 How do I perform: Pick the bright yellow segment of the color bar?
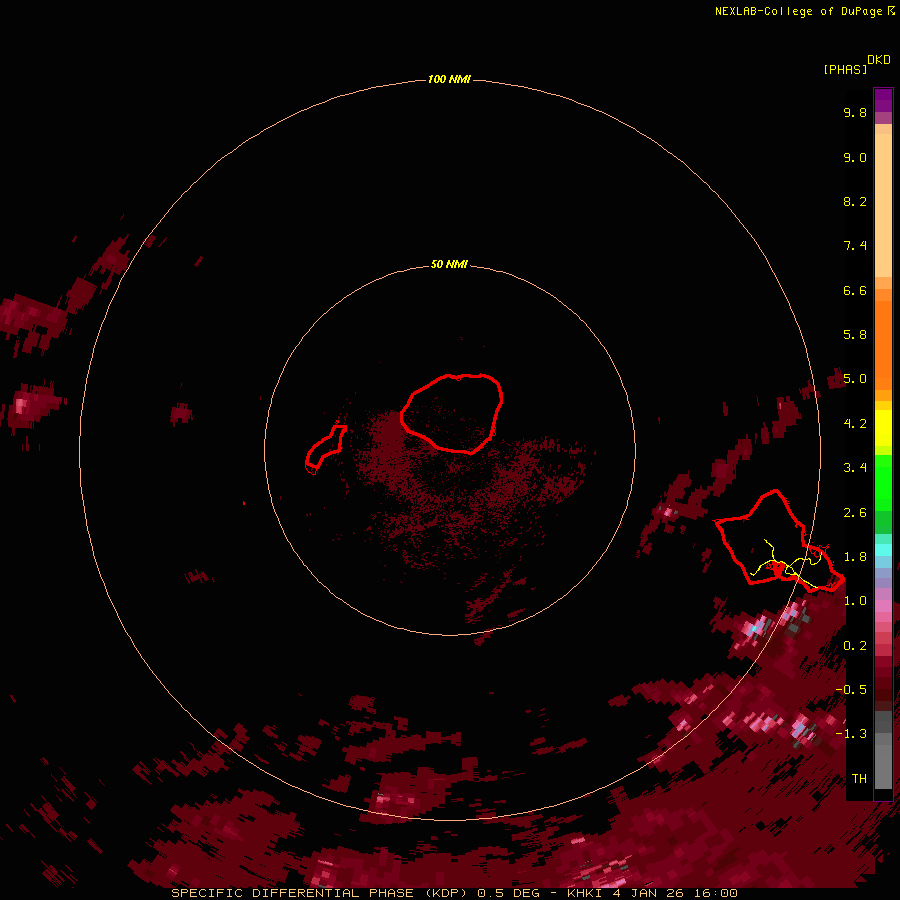point(883,428)
